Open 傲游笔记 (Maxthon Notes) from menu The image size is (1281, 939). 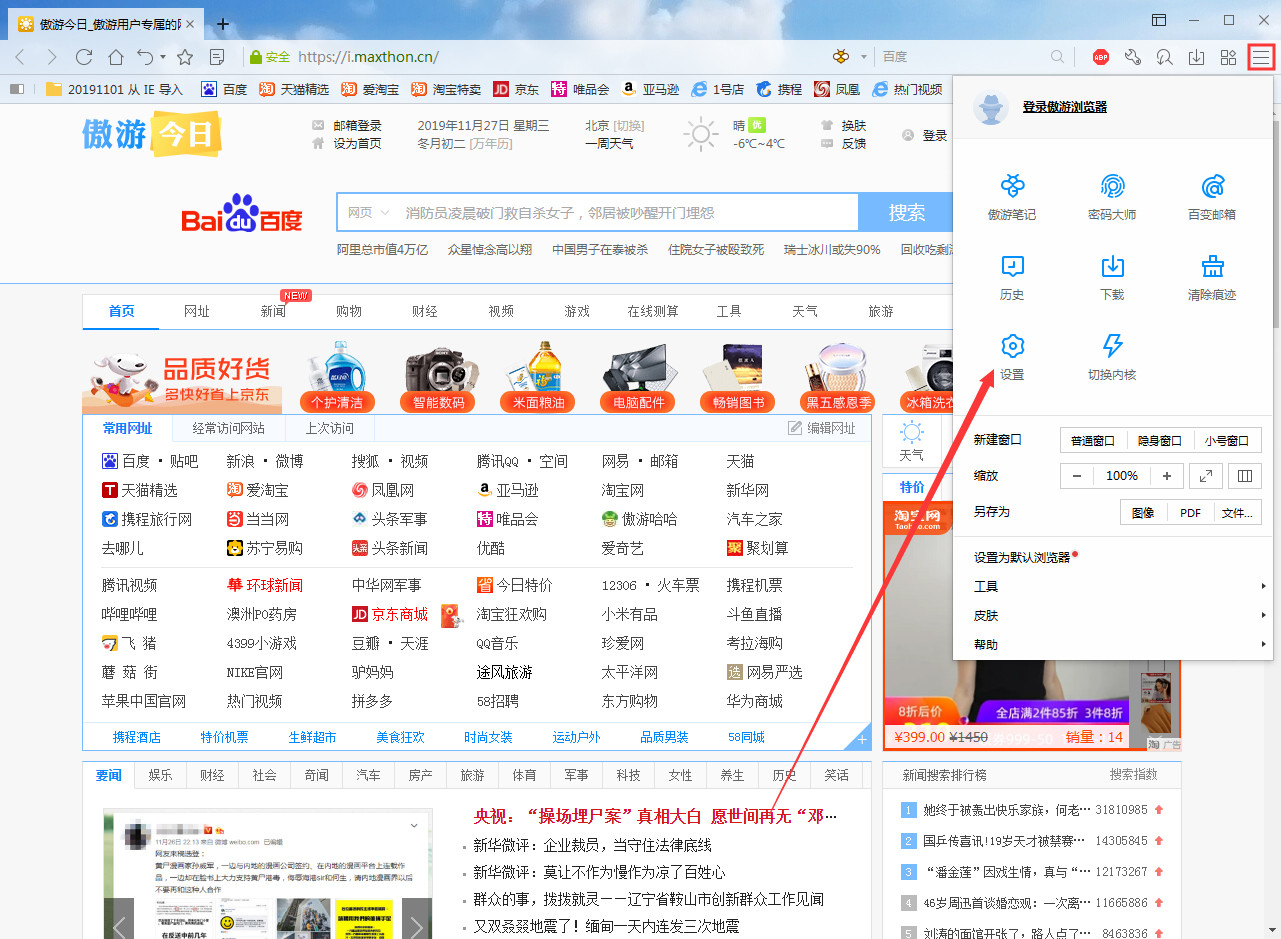pos(1012,196)
